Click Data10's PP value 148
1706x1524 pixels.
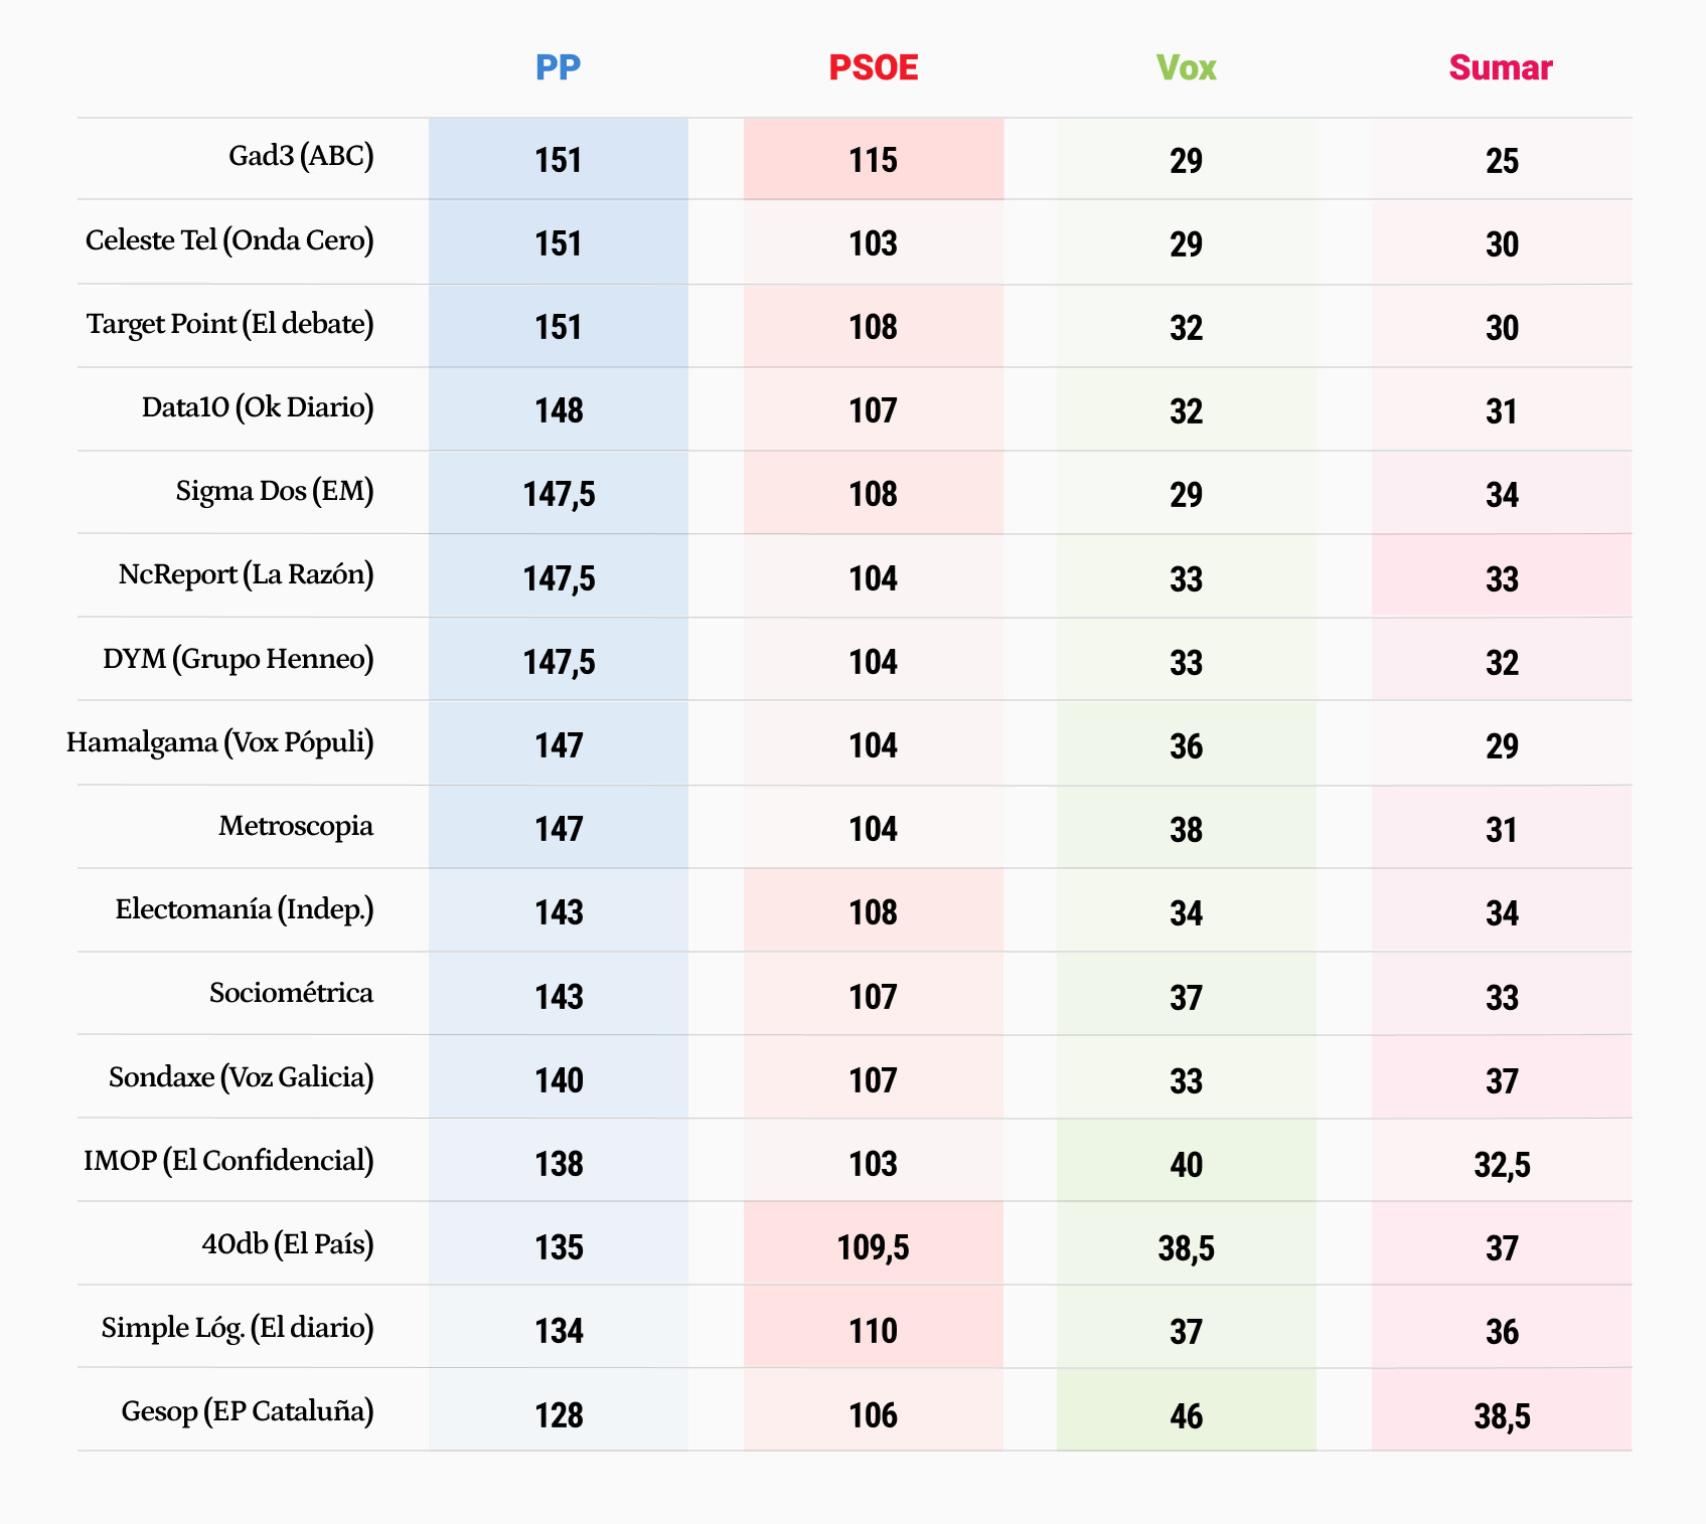(x=558, y=410)
